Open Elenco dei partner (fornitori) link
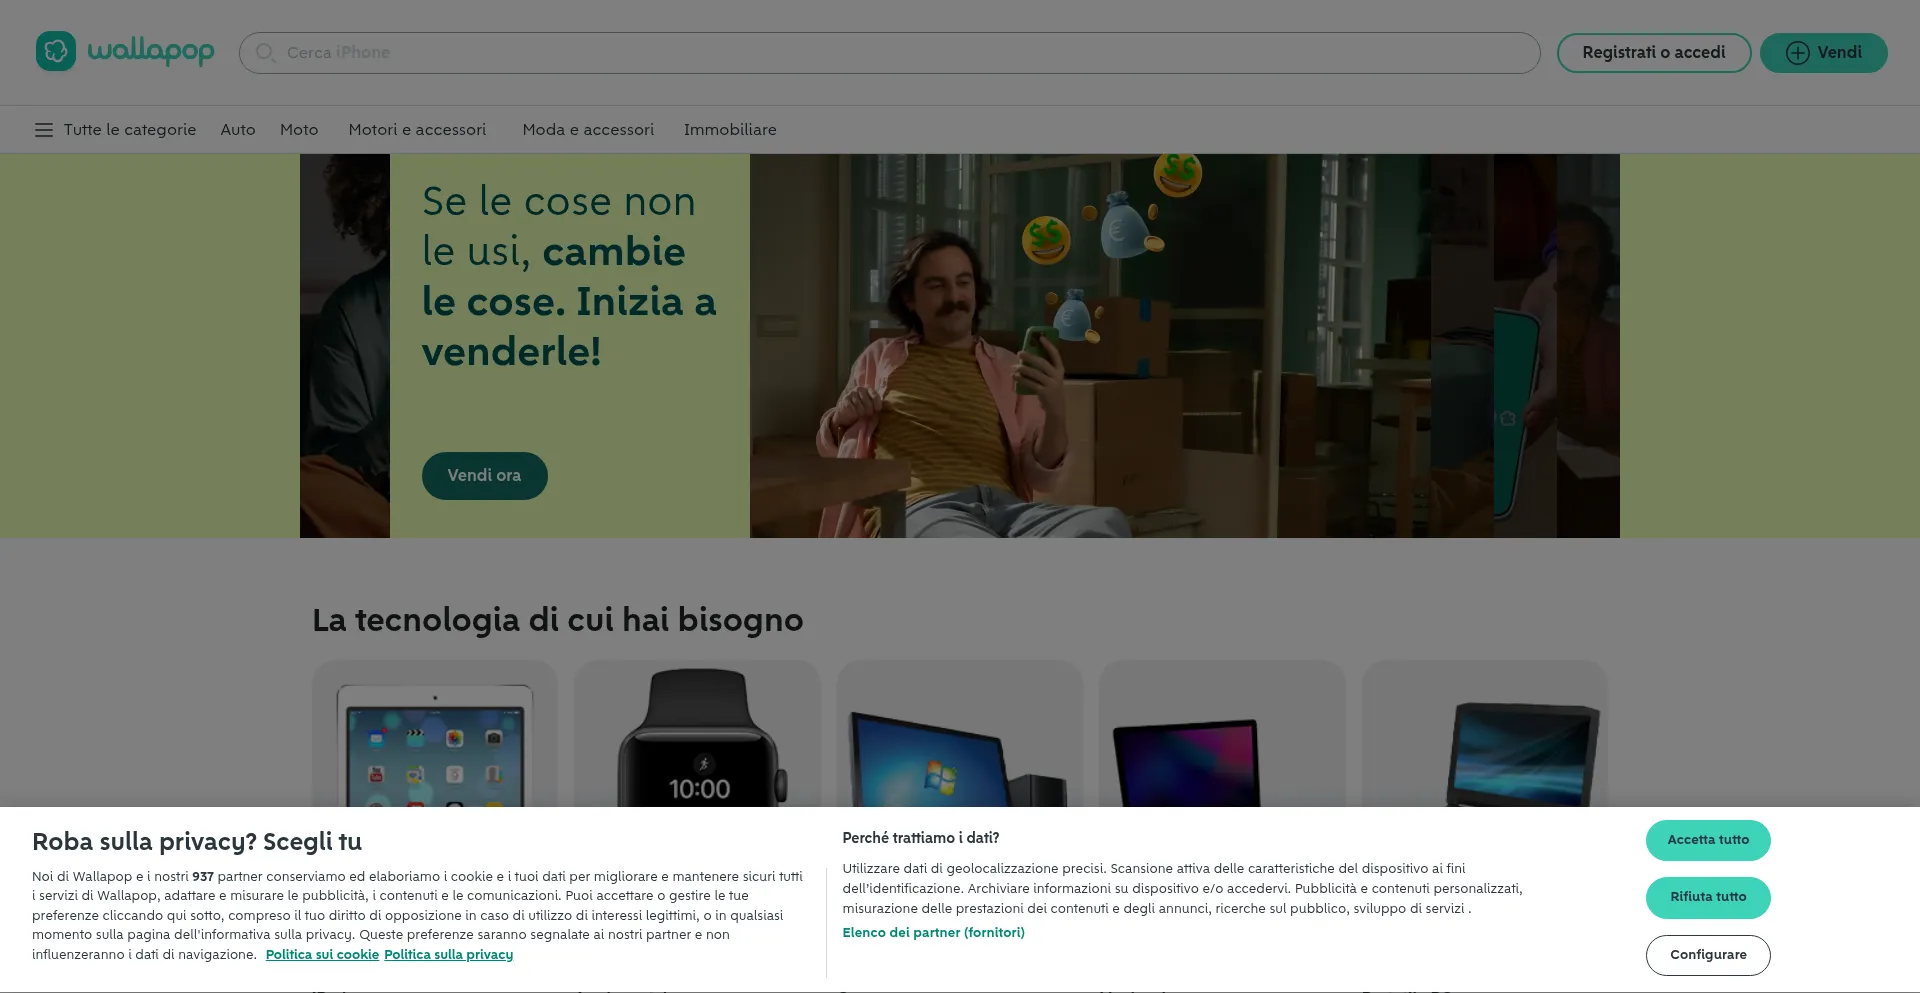Screen dimensions: 1920x993 933,933
